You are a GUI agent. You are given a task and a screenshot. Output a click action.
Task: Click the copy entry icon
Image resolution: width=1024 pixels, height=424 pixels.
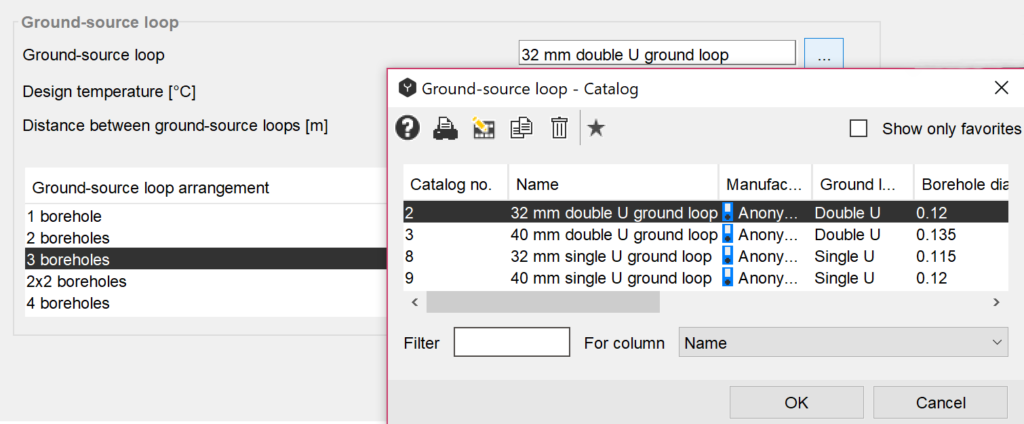coord(521,128)
